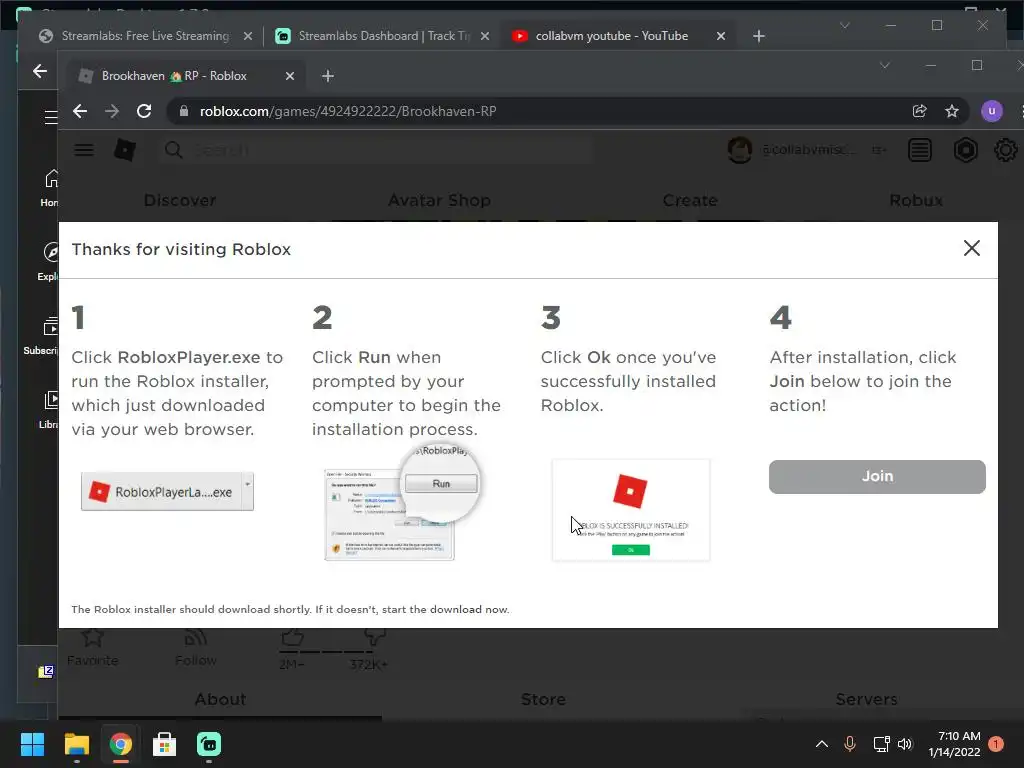Screen dimensions: 1024x768
Task: Click the Roblox installed successfully illustration
Action: 631,509
